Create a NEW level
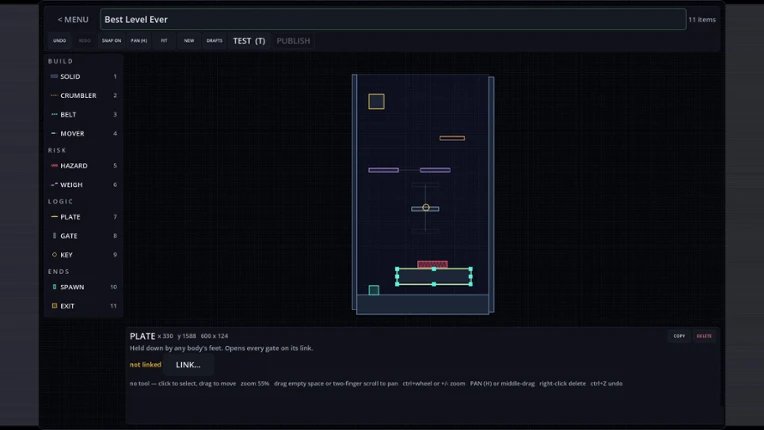The width and height of the screenshot is (764, 430). [189, 41]
